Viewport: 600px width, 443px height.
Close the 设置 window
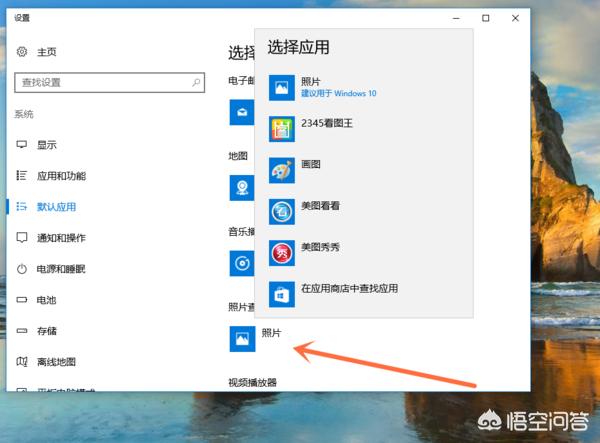(x=515, y=18)
